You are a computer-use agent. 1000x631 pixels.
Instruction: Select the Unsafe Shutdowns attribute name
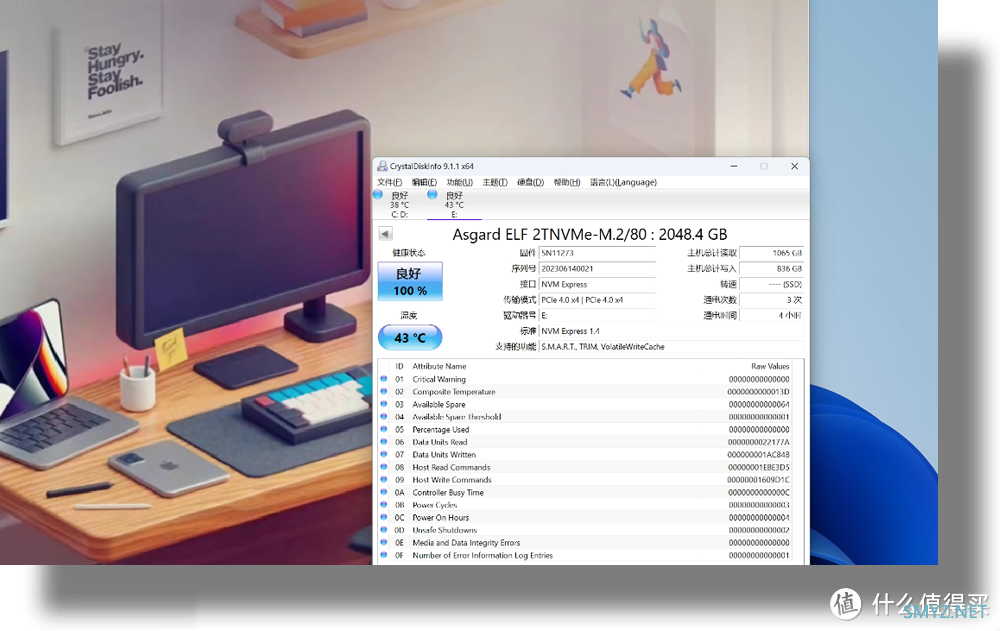(x=444, y=530)
